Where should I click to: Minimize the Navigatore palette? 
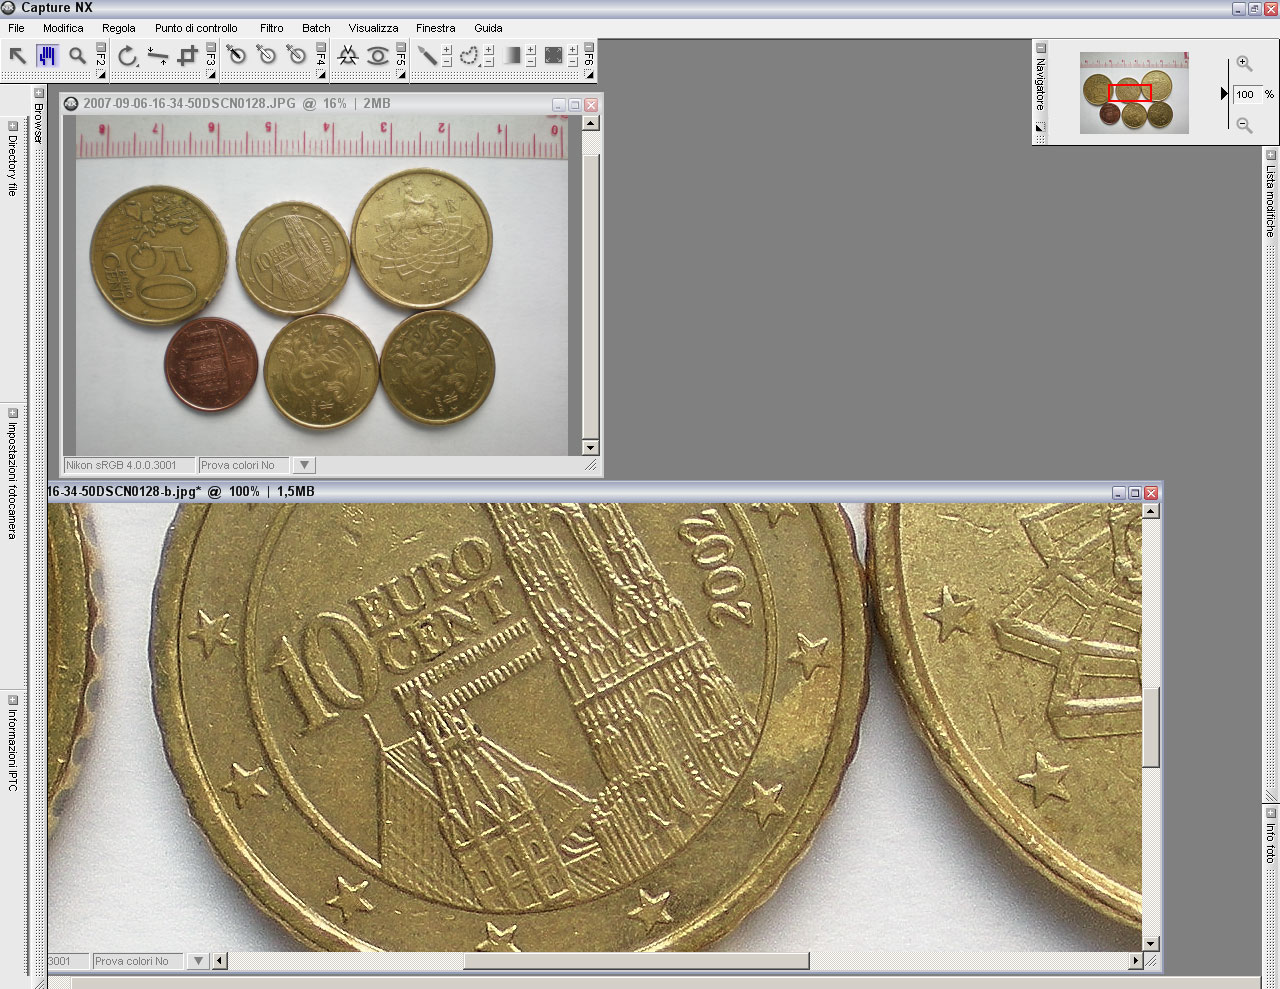click(x=1040, y=48)
